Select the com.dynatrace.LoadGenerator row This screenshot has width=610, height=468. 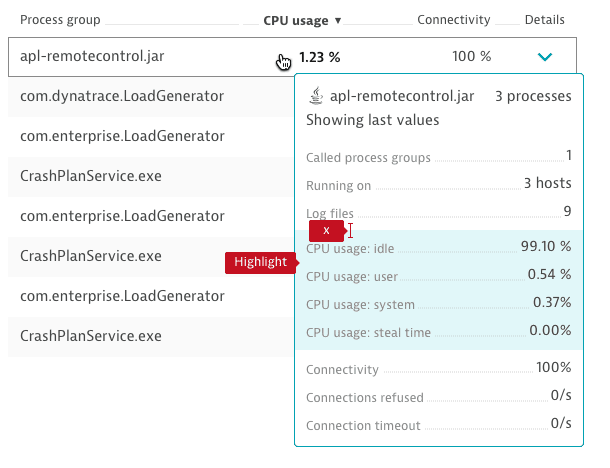(x=151, y=96)
